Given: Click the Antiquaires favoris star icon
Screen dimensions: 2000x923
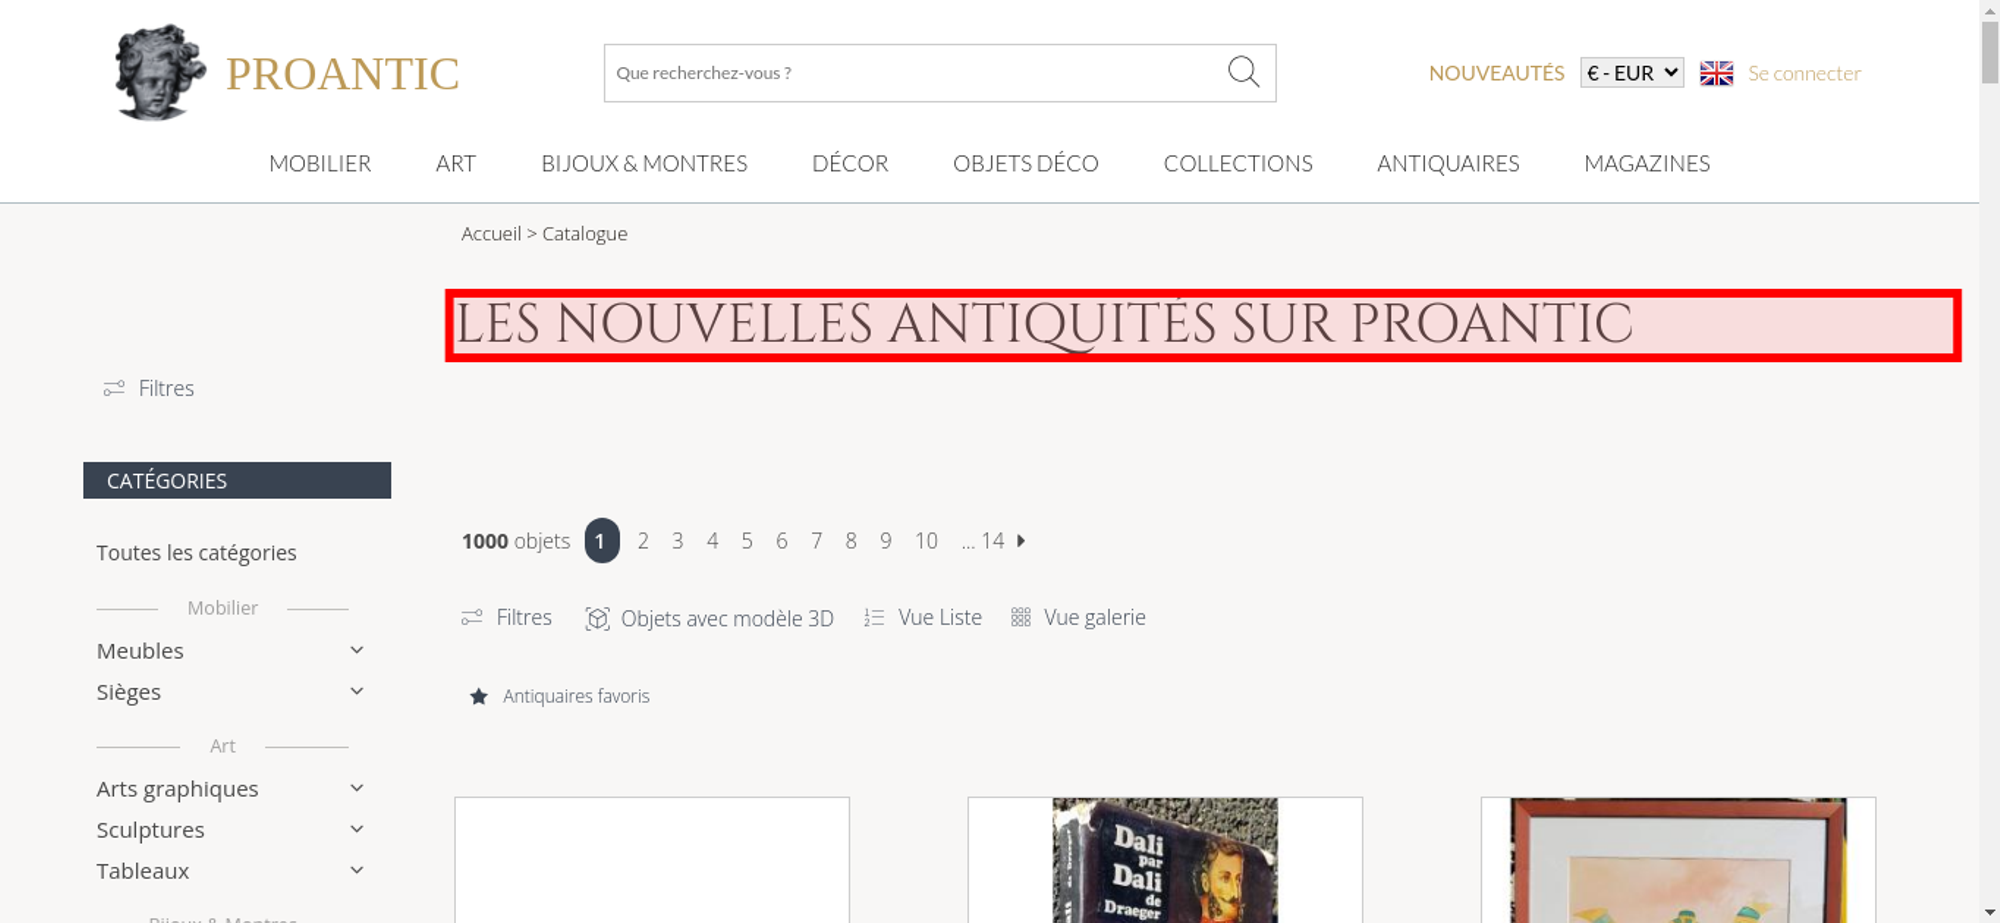Looking at the screenshot, I should tap(479, 696).
